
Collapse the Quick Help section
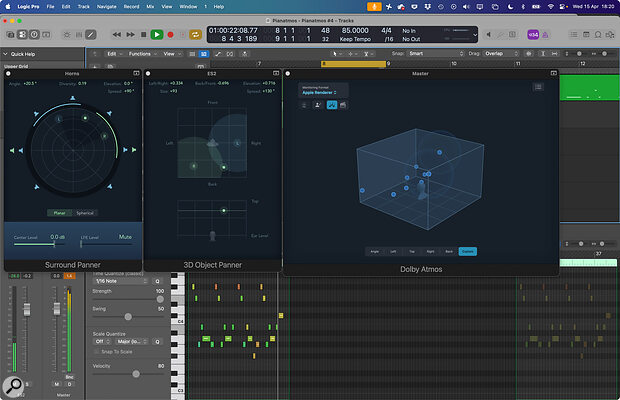(x=6, y=54)
